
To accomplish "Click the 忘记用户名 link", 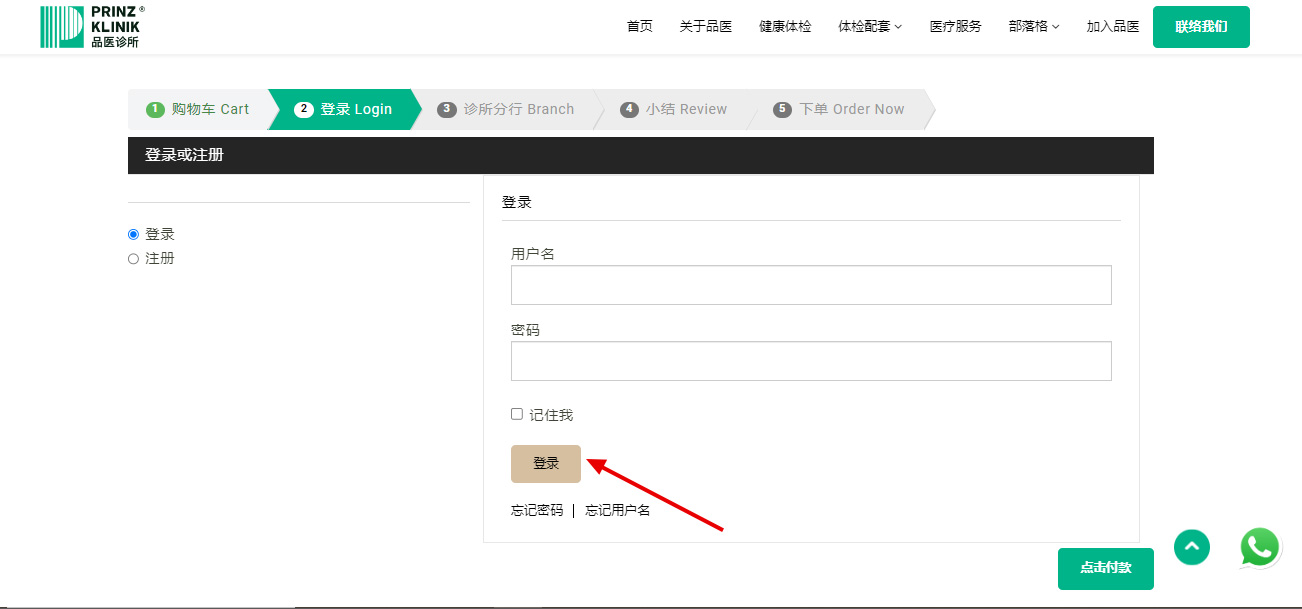I will point(617,511).
